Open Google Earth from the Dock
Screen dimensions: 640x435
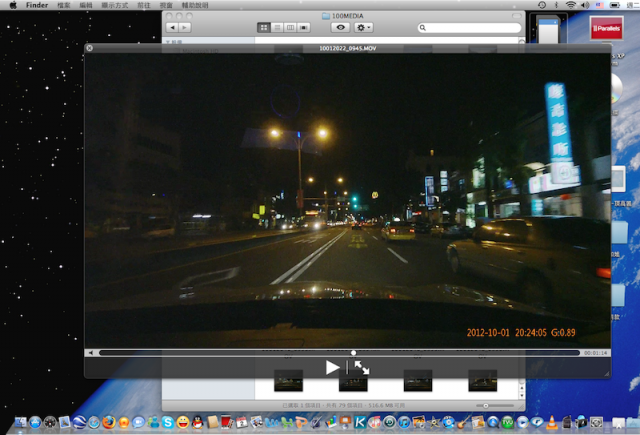[x=79, y=422]
